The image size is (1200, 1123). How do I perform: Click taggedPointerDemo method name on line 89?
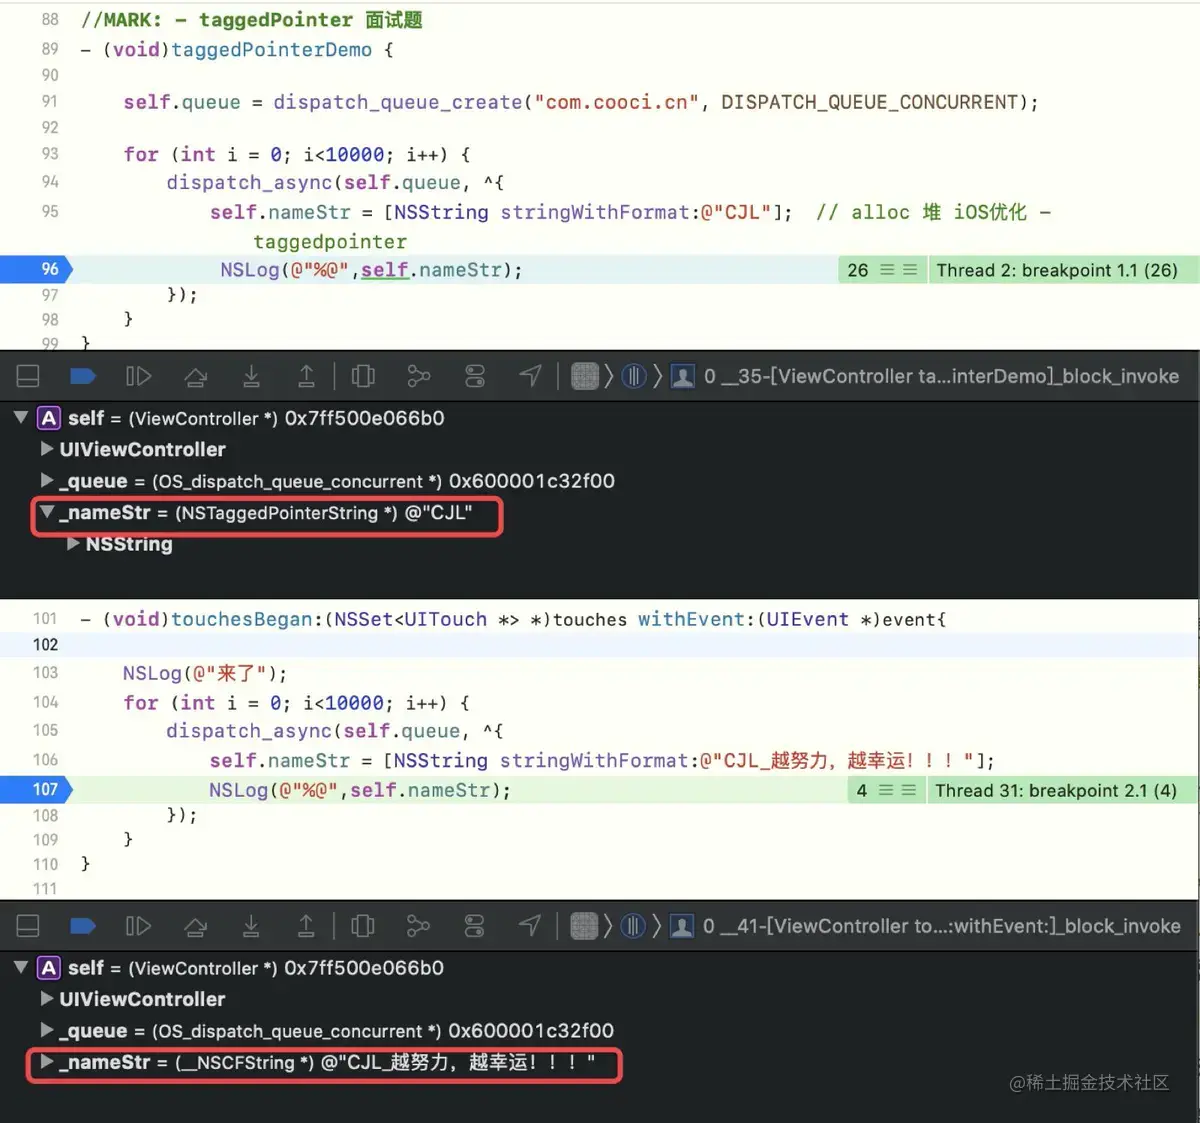[x=272, y=49]
